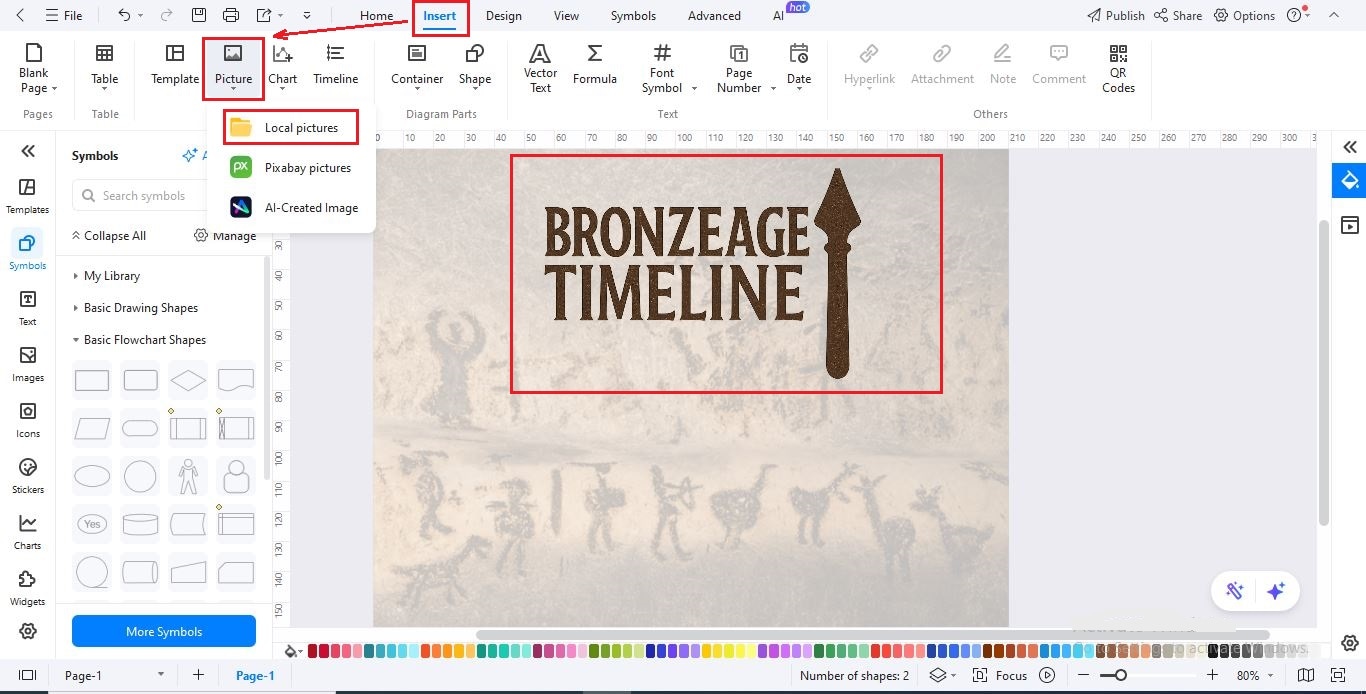Insert Vector Text
1366x694 pixels.
point(540,68)
